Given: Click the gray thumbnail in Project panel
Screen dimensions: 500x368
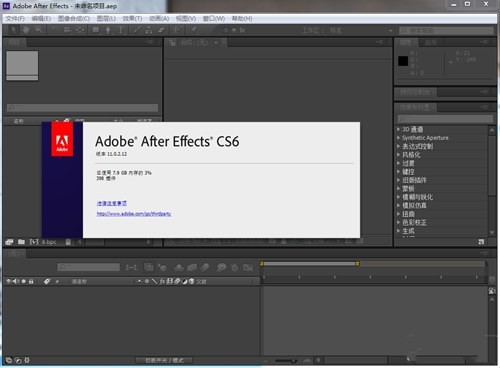Looking at the screenshot, I should coord(22,65).
